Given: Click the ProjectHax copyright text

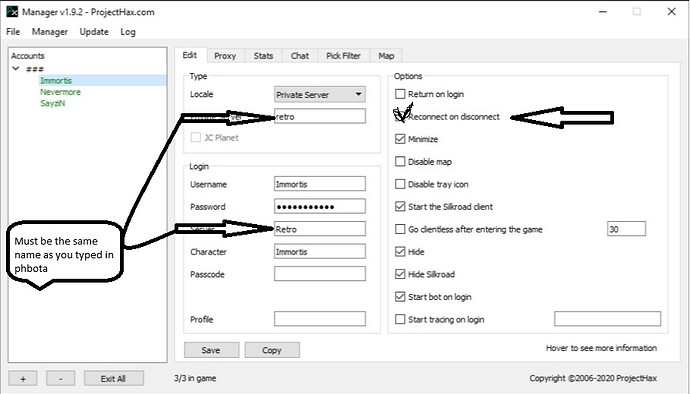Looking at the screenshot, I should [593, 378].
